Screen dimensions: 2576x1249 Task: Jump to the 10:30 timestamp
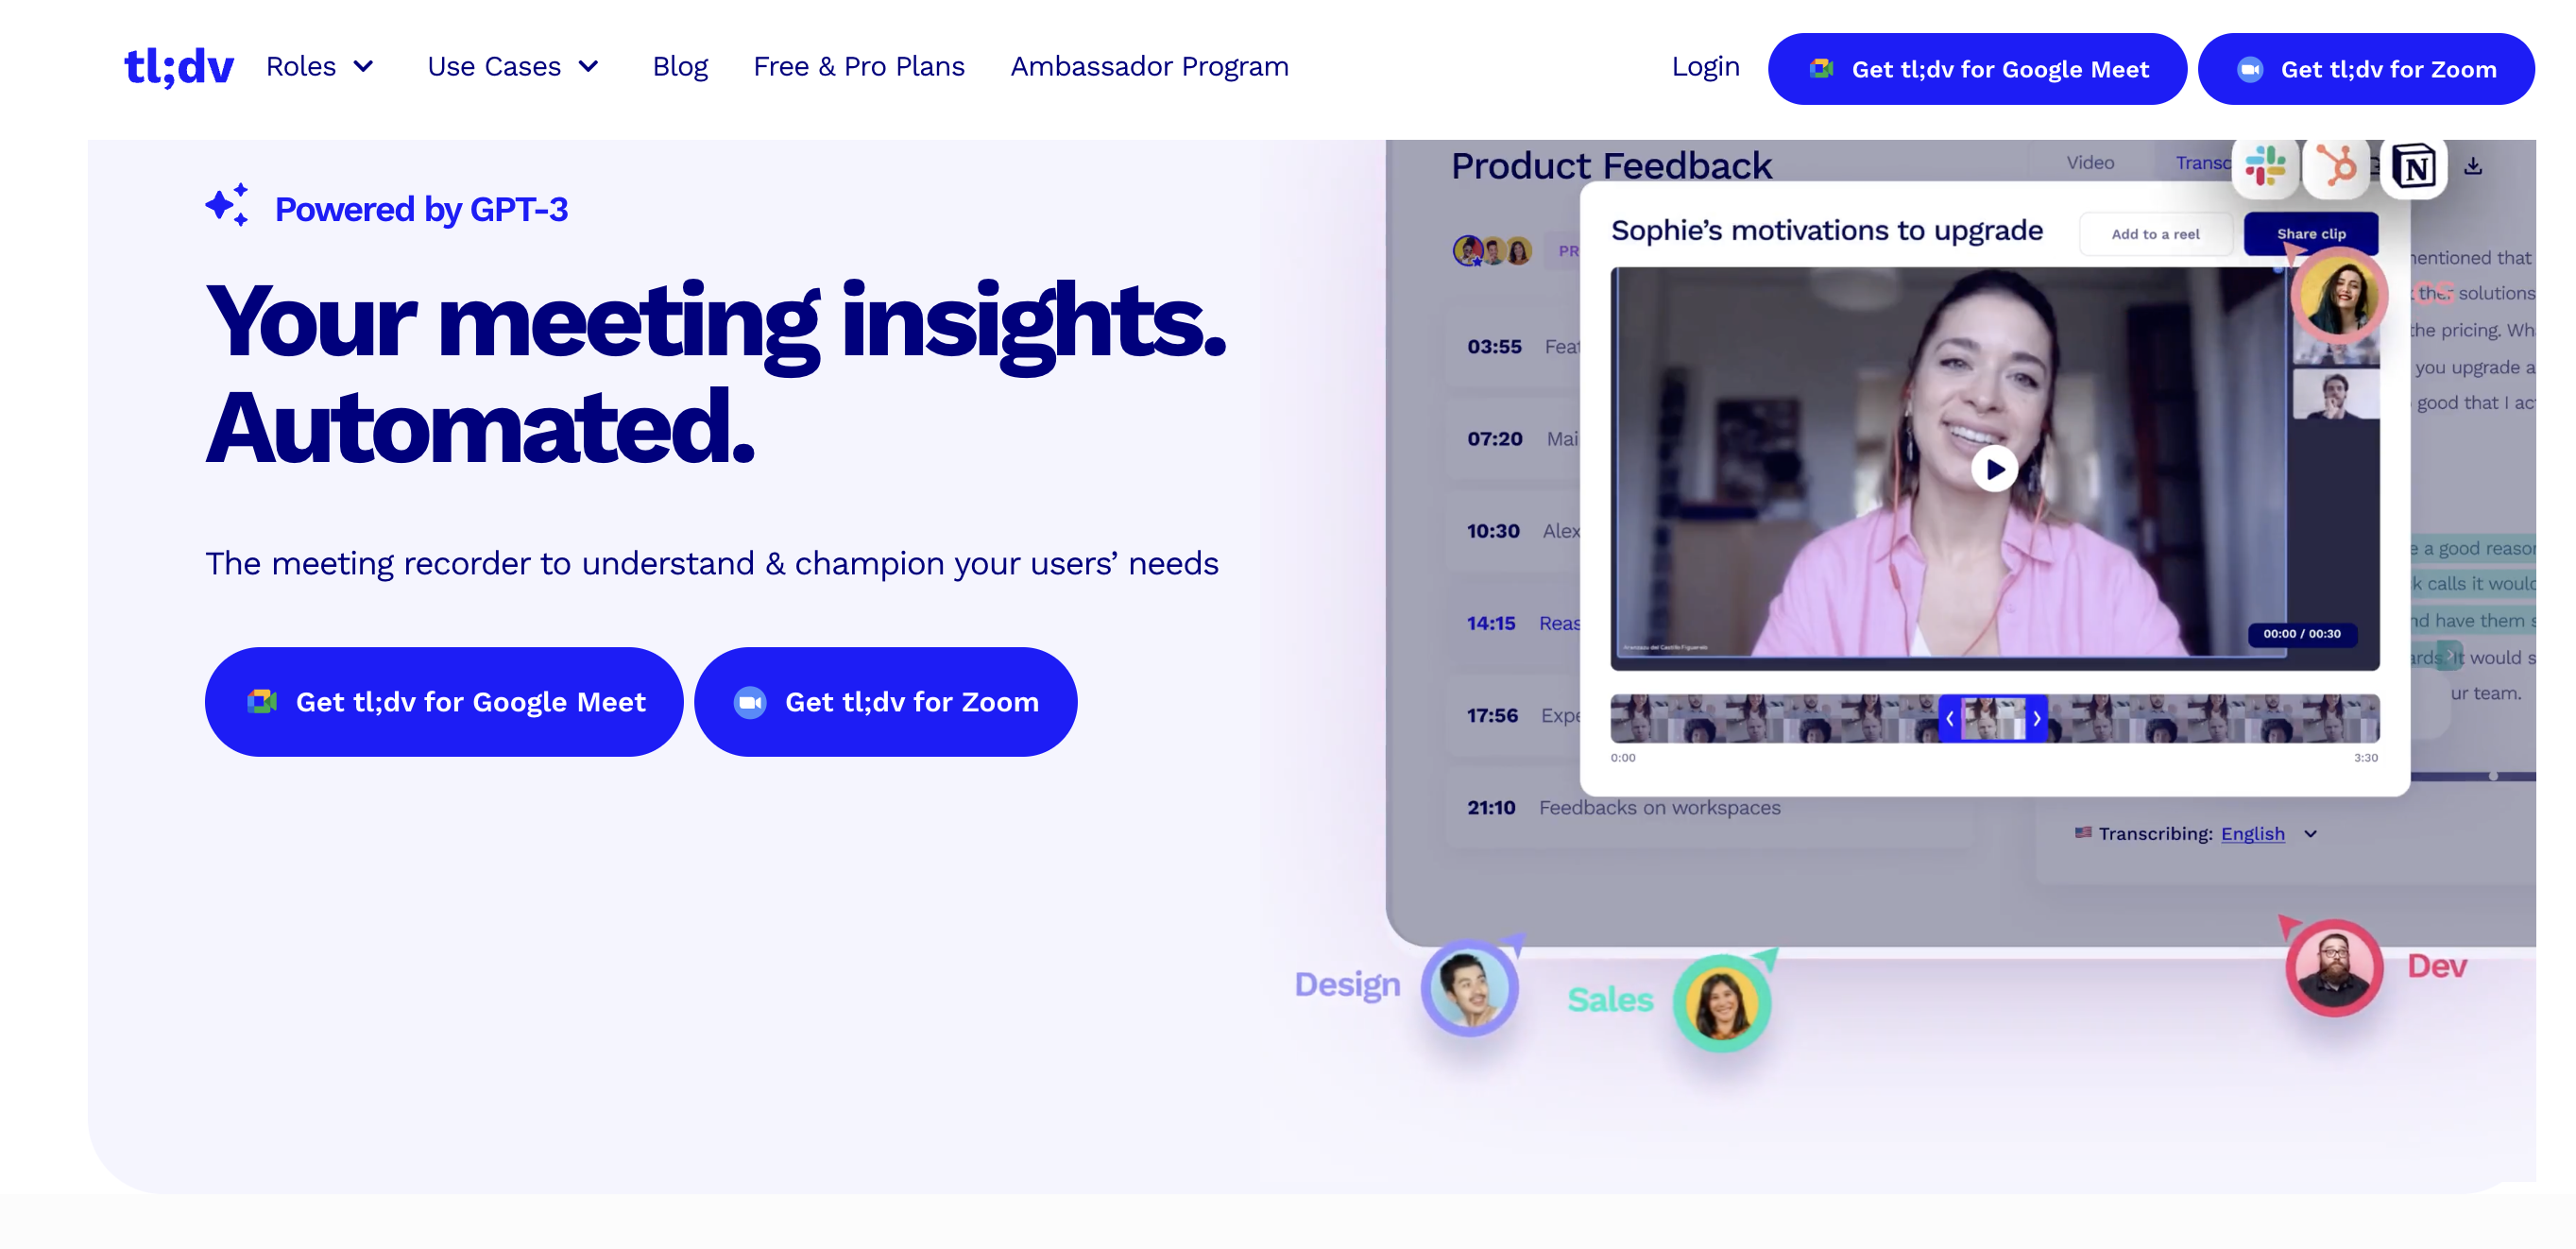1493,531
